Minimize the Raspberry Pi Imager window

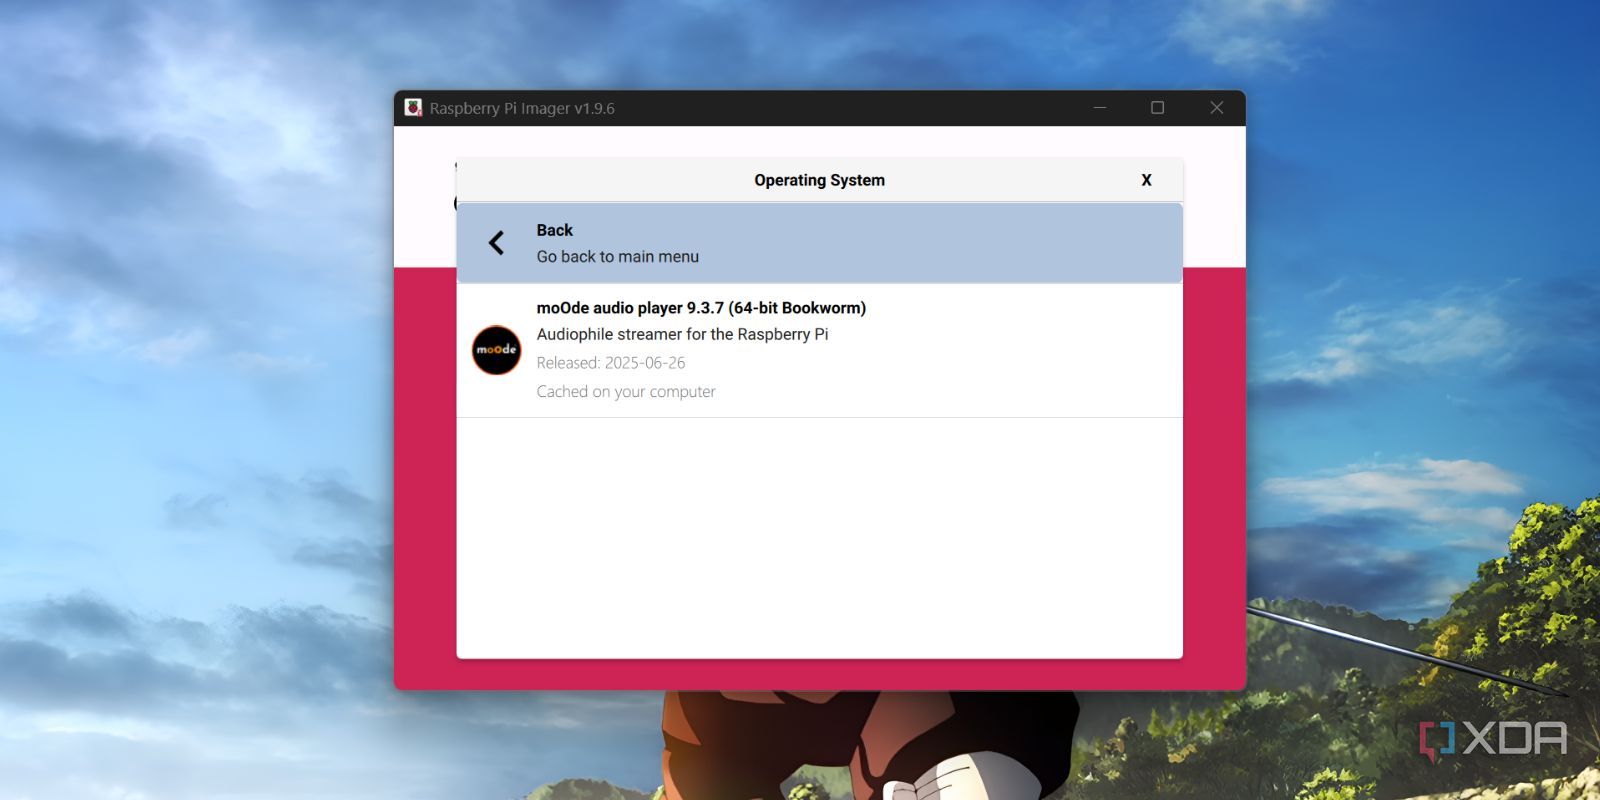point(1100,107)
